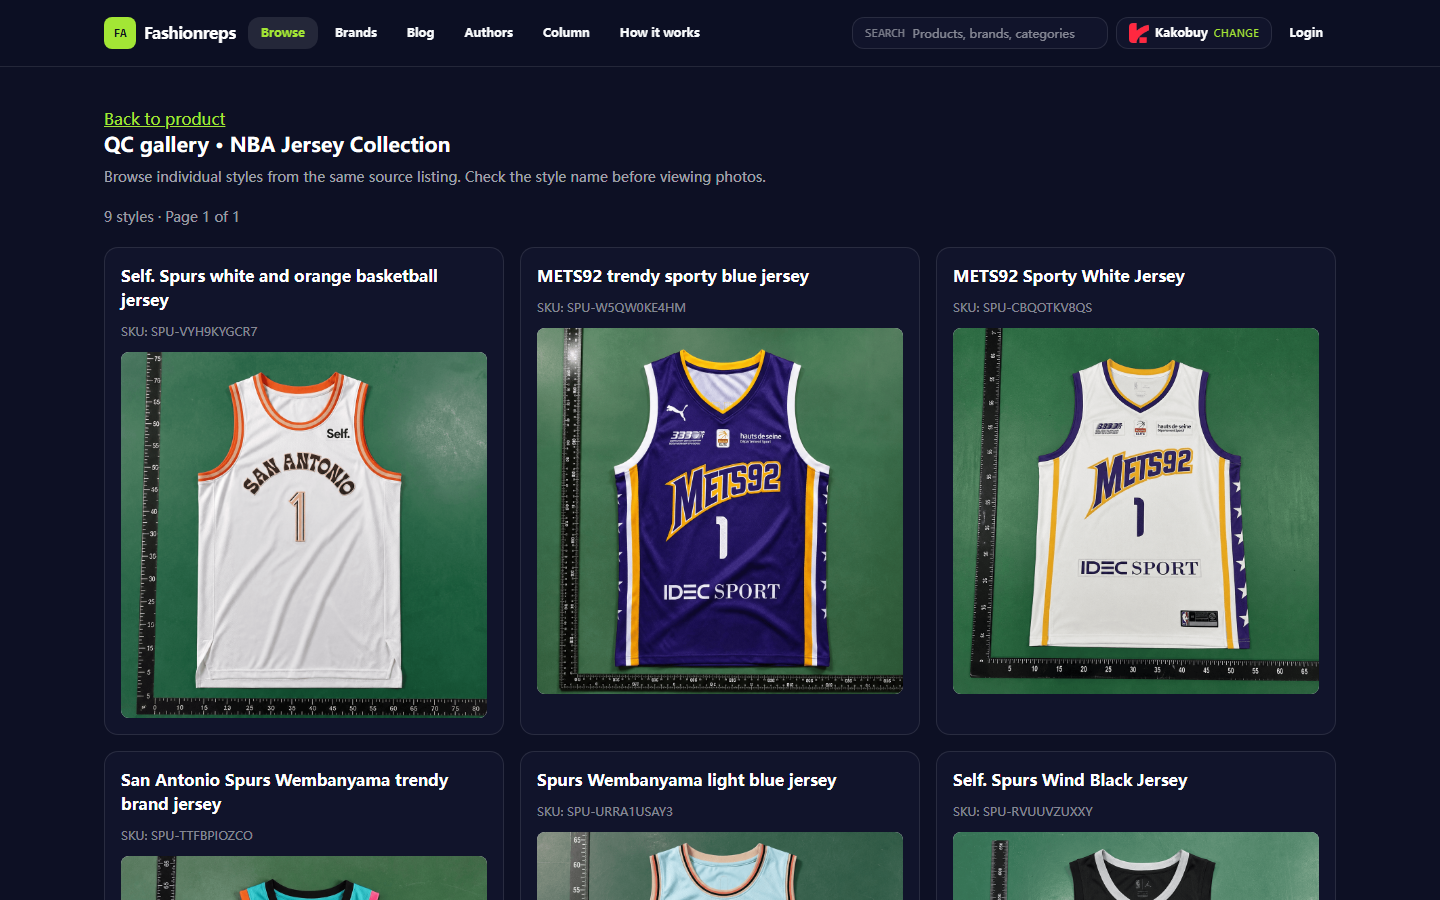Click SKU: SPU-TTFBPIOZCO text
The image size is (1440, 900).
click(x=187, y=836)
